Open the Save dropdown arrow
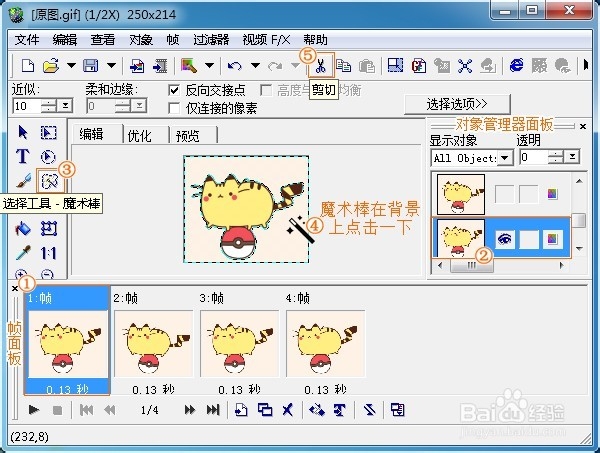Screen dimensions: 600x453 (x=111, y=66)
